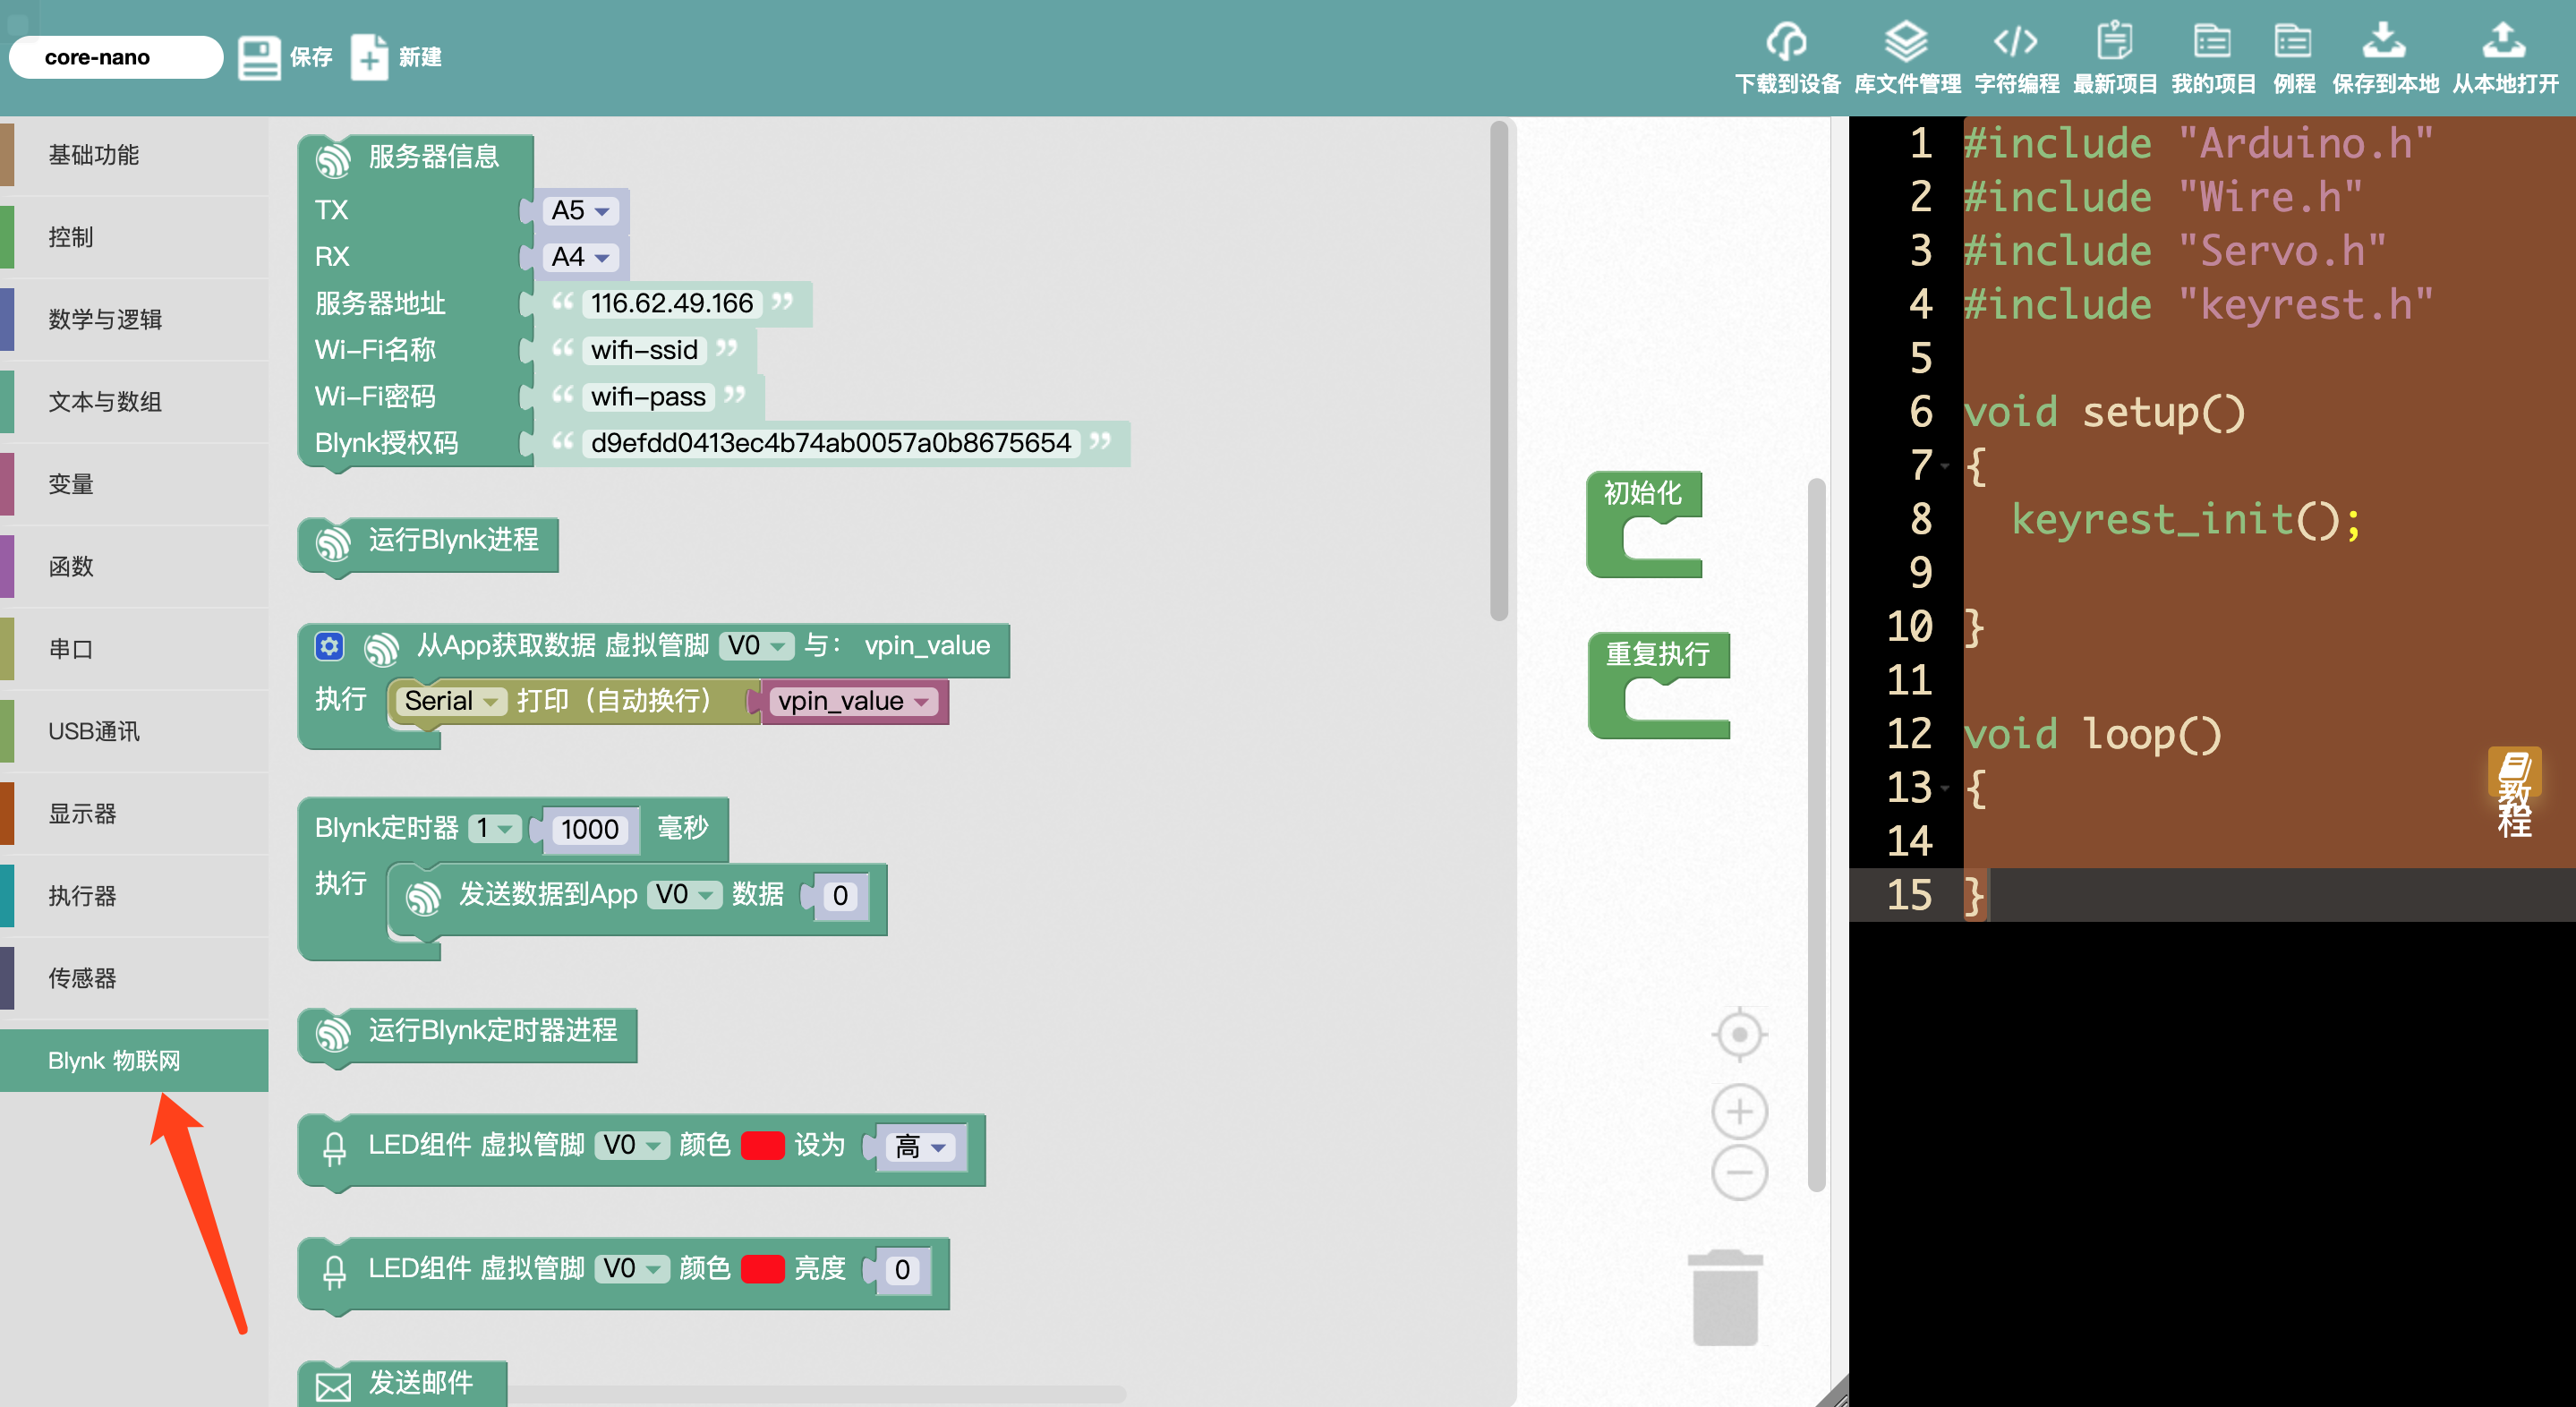Viewport: 2576px width, 1407px height.
Task: Edit 数据 value 0 in 发送数据到App
Action: 841,895
